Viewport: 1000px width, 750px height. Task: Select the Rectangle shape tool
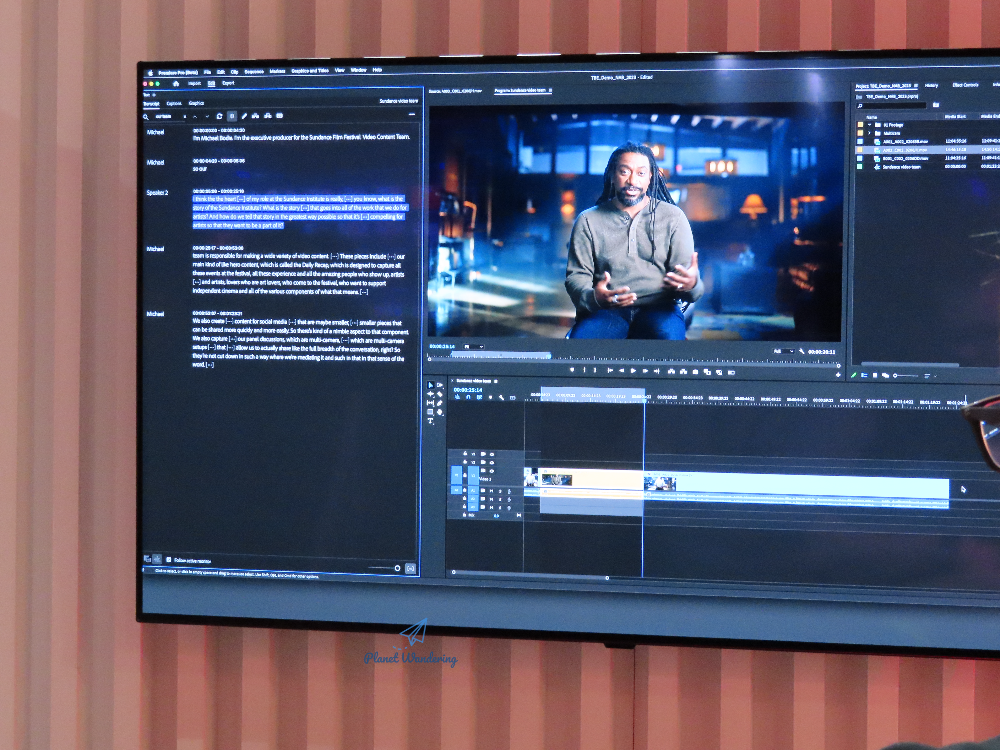pos(430,412)
